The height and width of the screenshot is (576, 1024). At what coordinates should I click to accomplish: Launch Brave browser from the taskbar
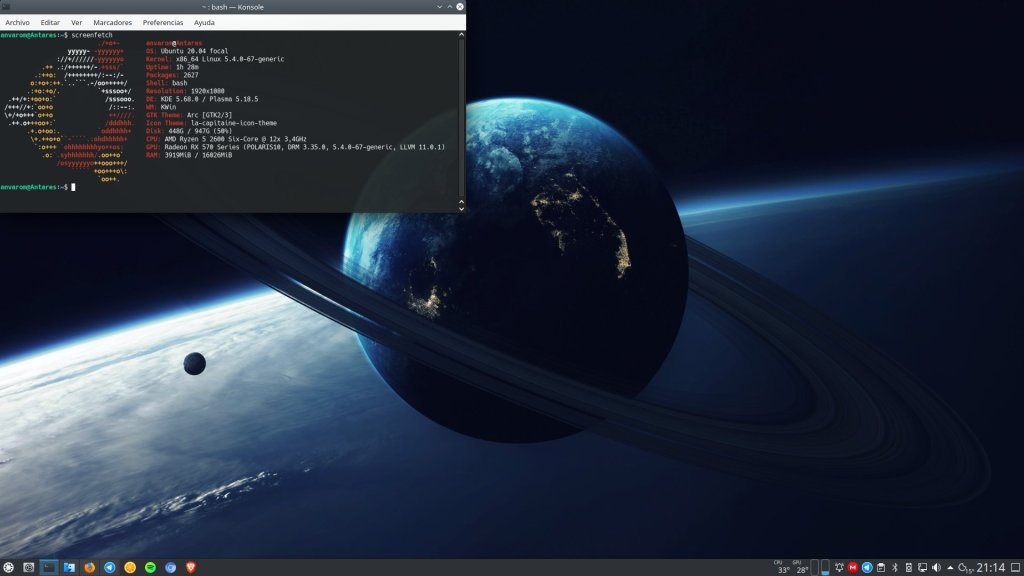click(191, 567)
